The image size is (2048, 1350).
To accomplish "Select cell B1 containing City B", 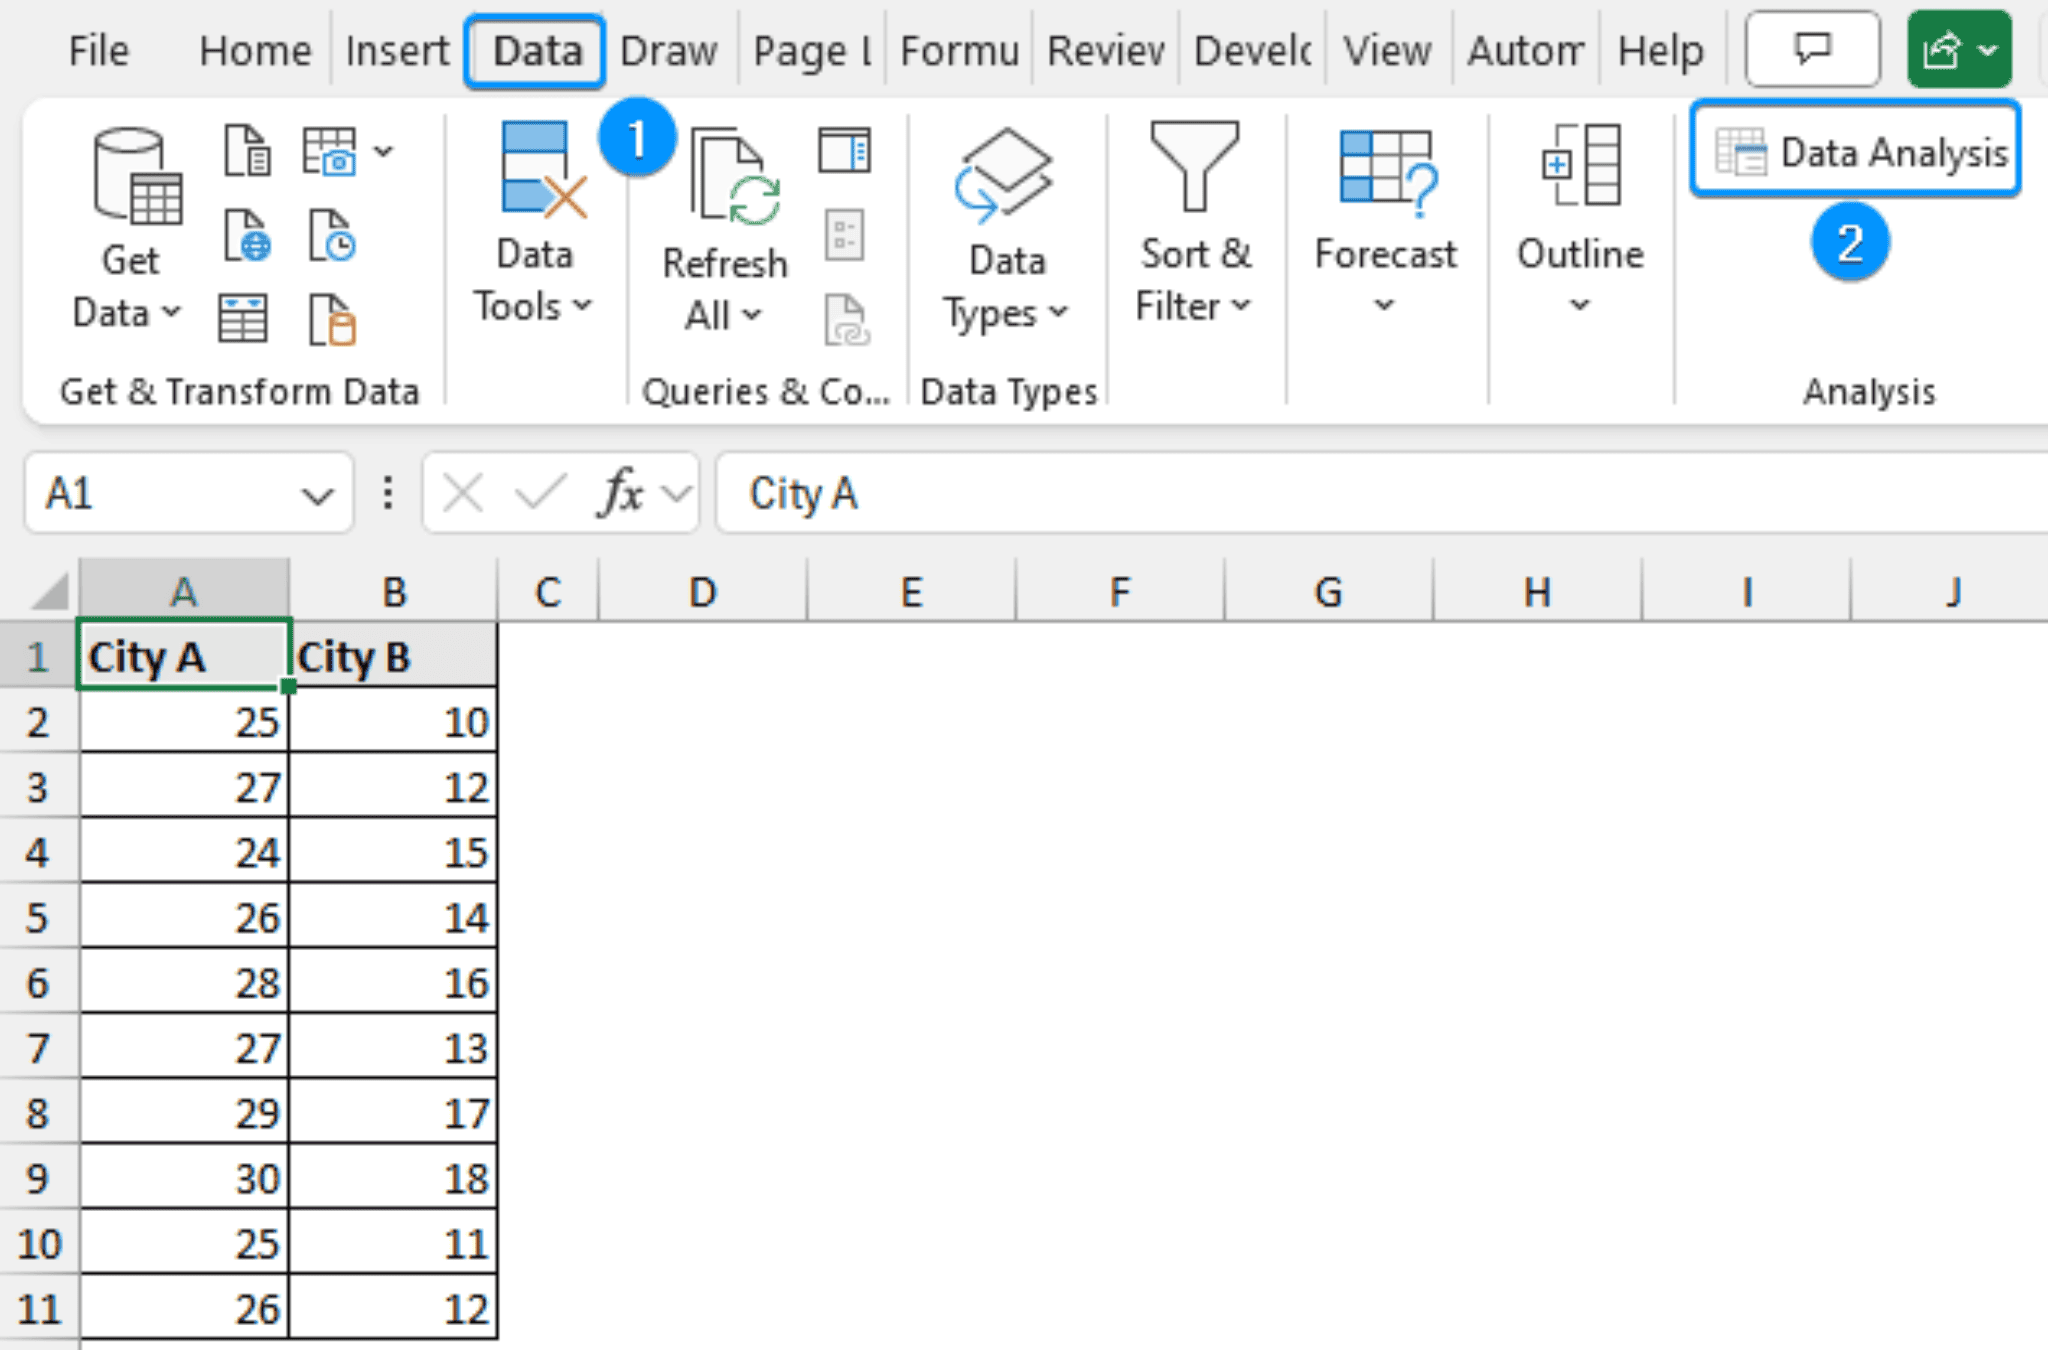I will tap(394, 657).
